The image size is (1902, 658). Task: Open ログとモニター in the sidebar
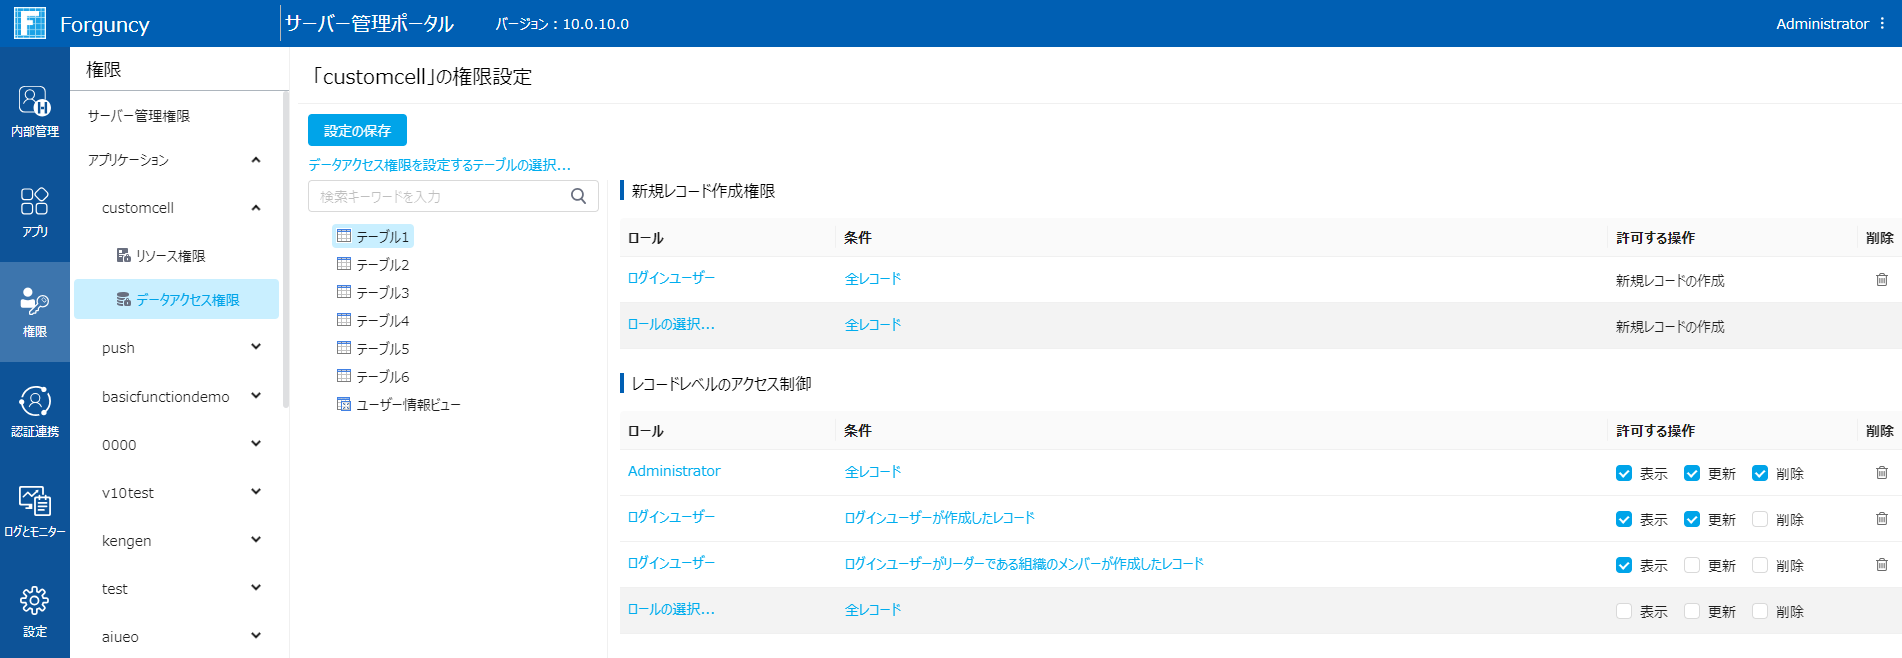34,511
